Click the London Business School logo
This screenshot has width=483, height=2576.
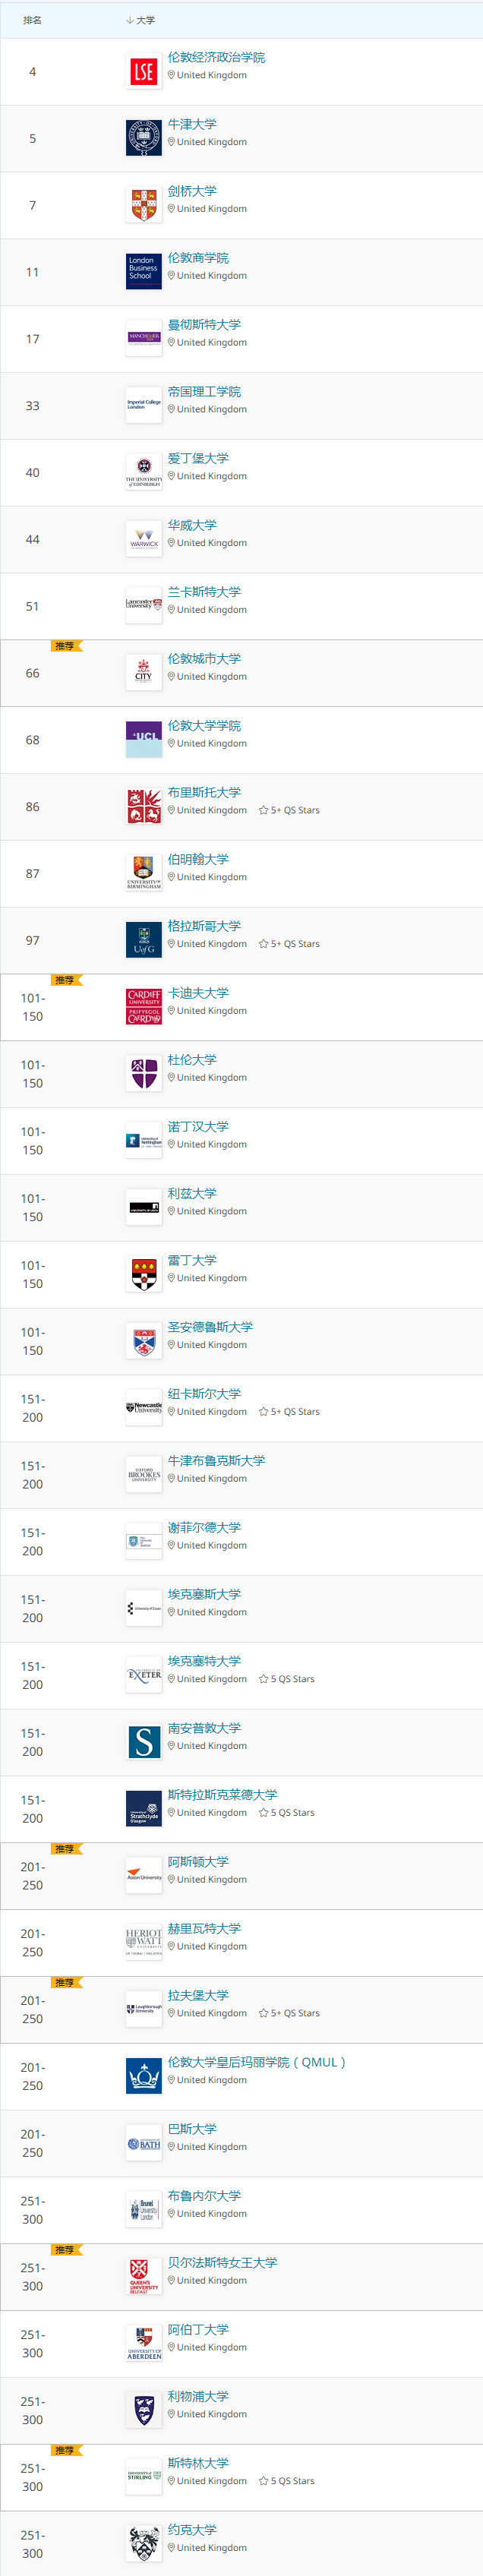click(144, 272)
